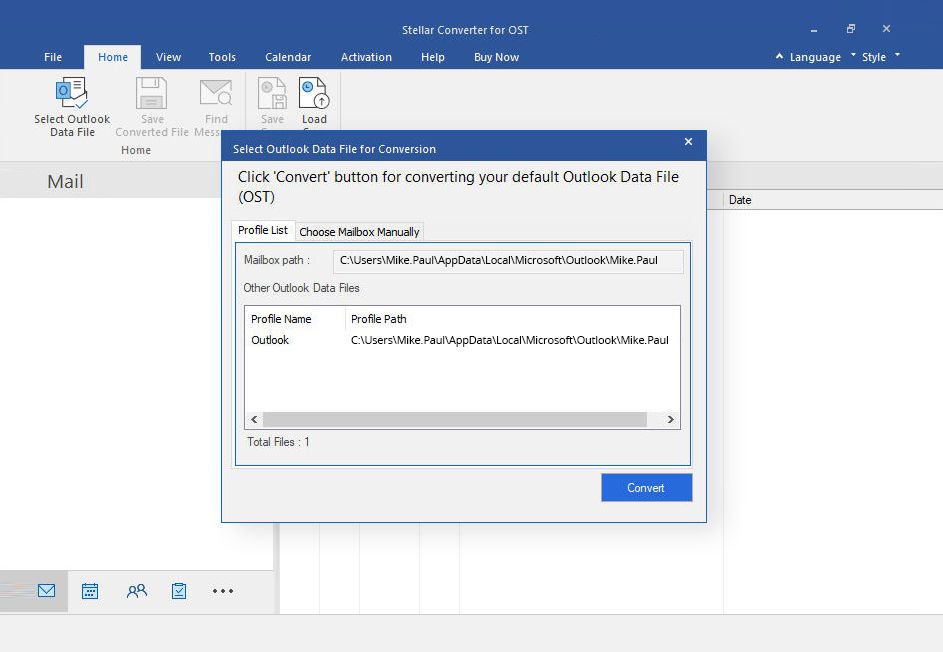The image size is (943, 652).
Task: Click the Select Outlook Data File icon
Action: (72, 95)
